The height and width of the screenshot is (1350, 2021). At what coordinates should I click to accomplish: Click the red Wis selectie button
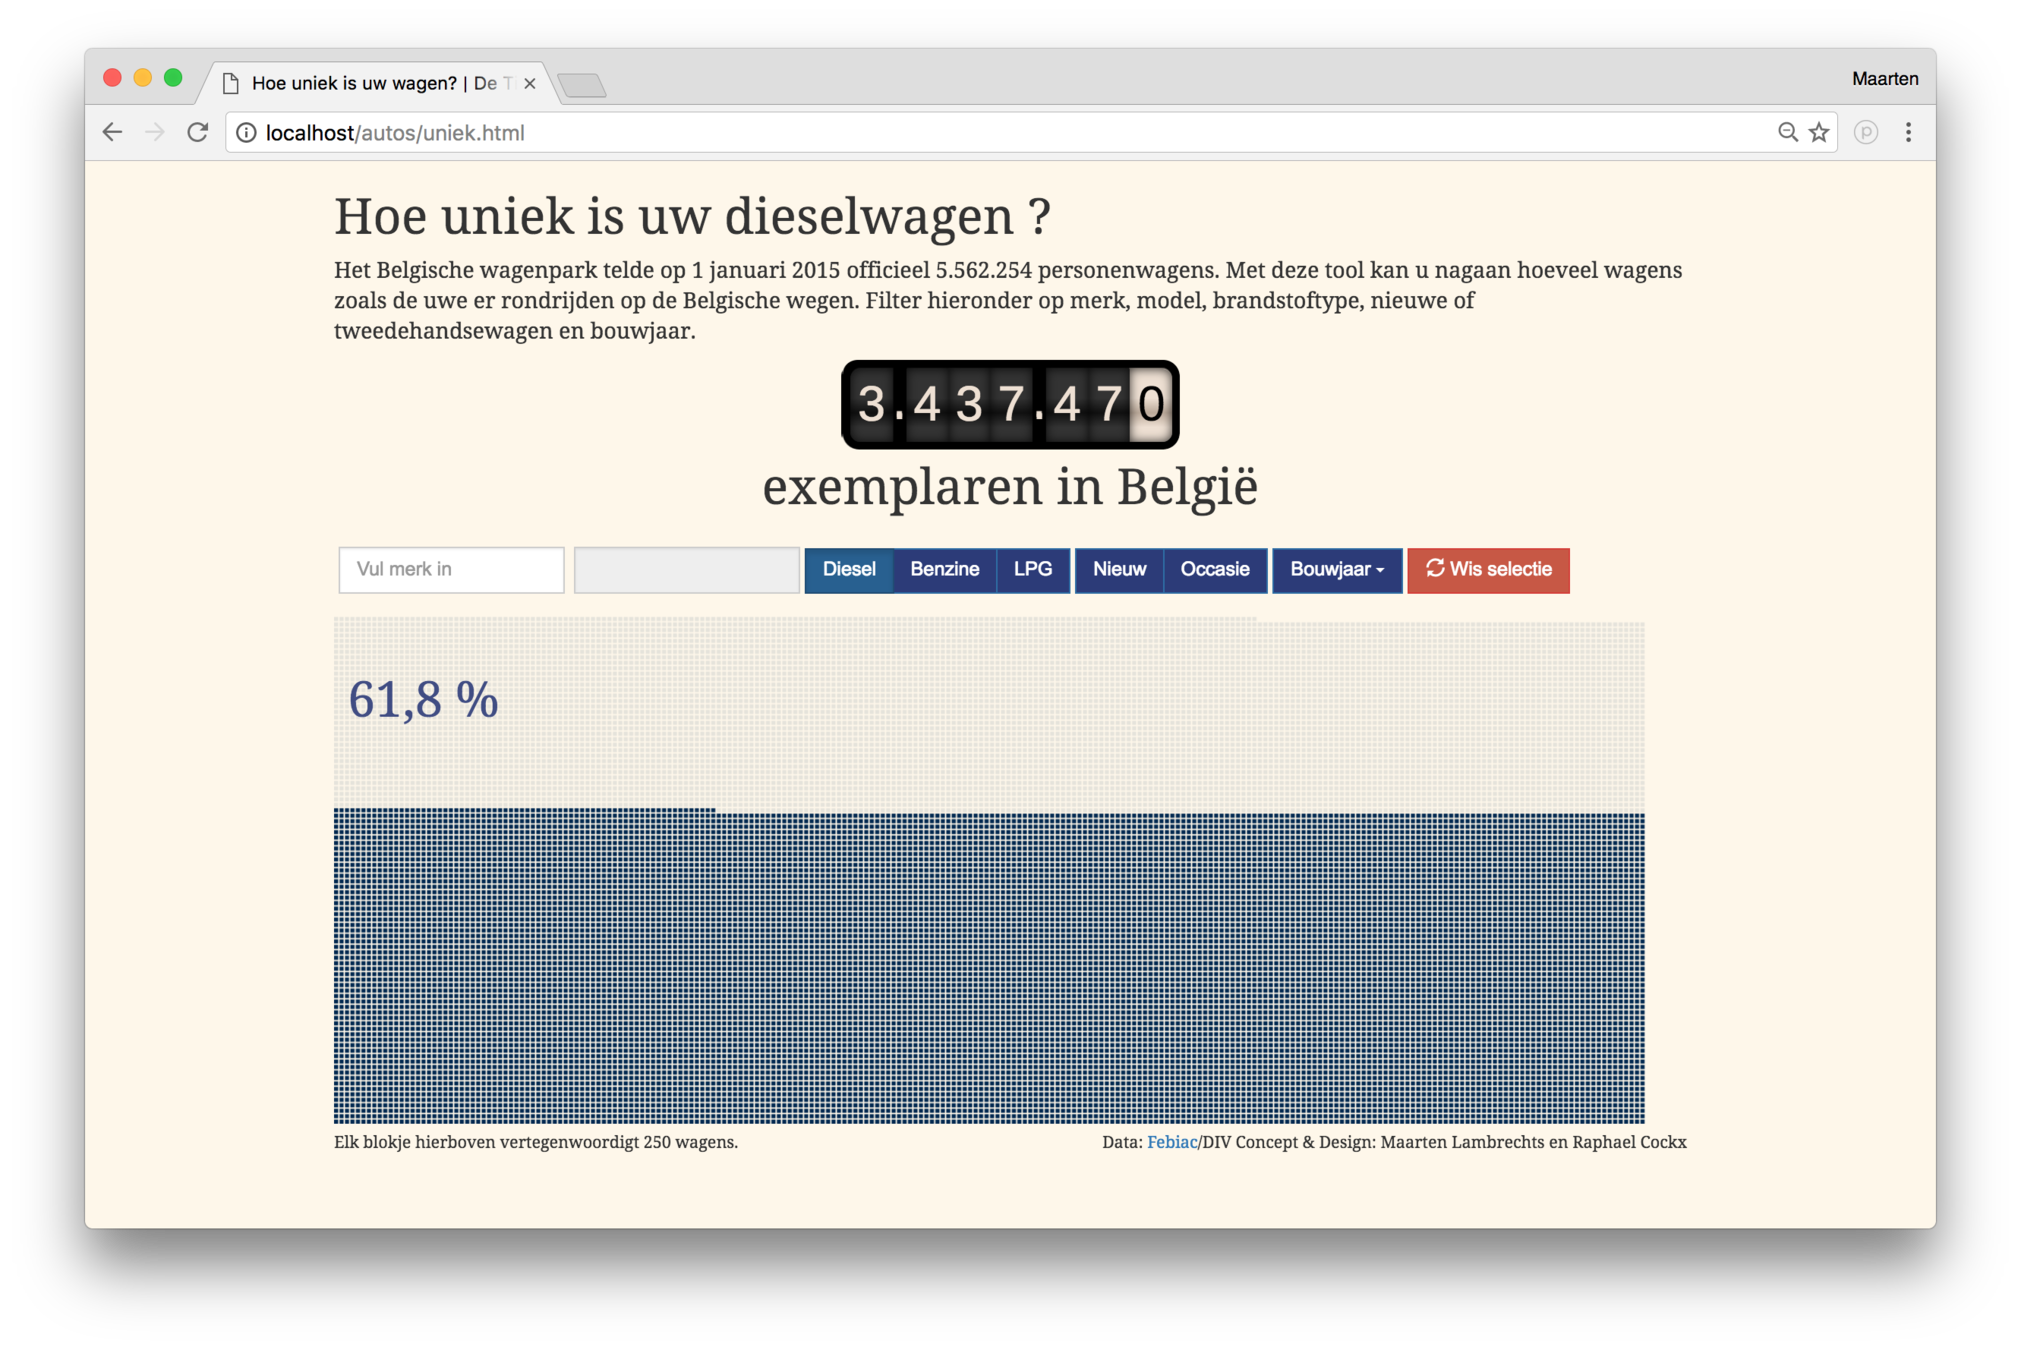pyautogui.click(x=1488, y=570)
